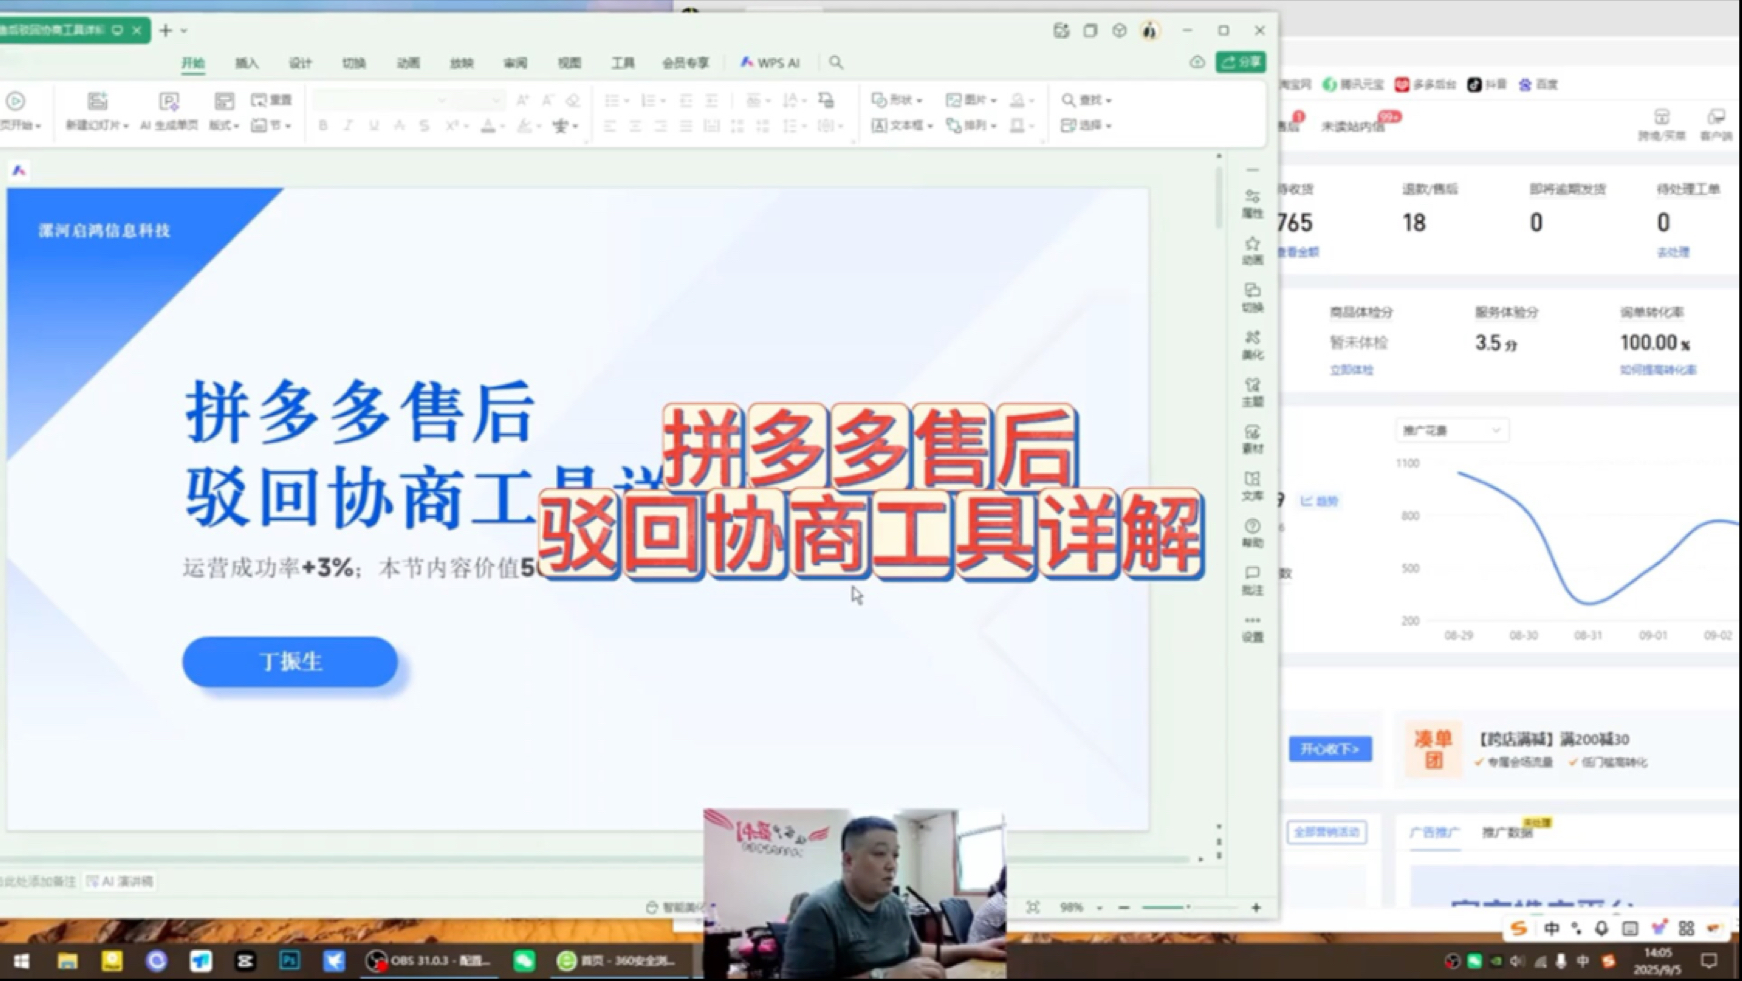Click the clear formatting eraser icon

(572, 100)
